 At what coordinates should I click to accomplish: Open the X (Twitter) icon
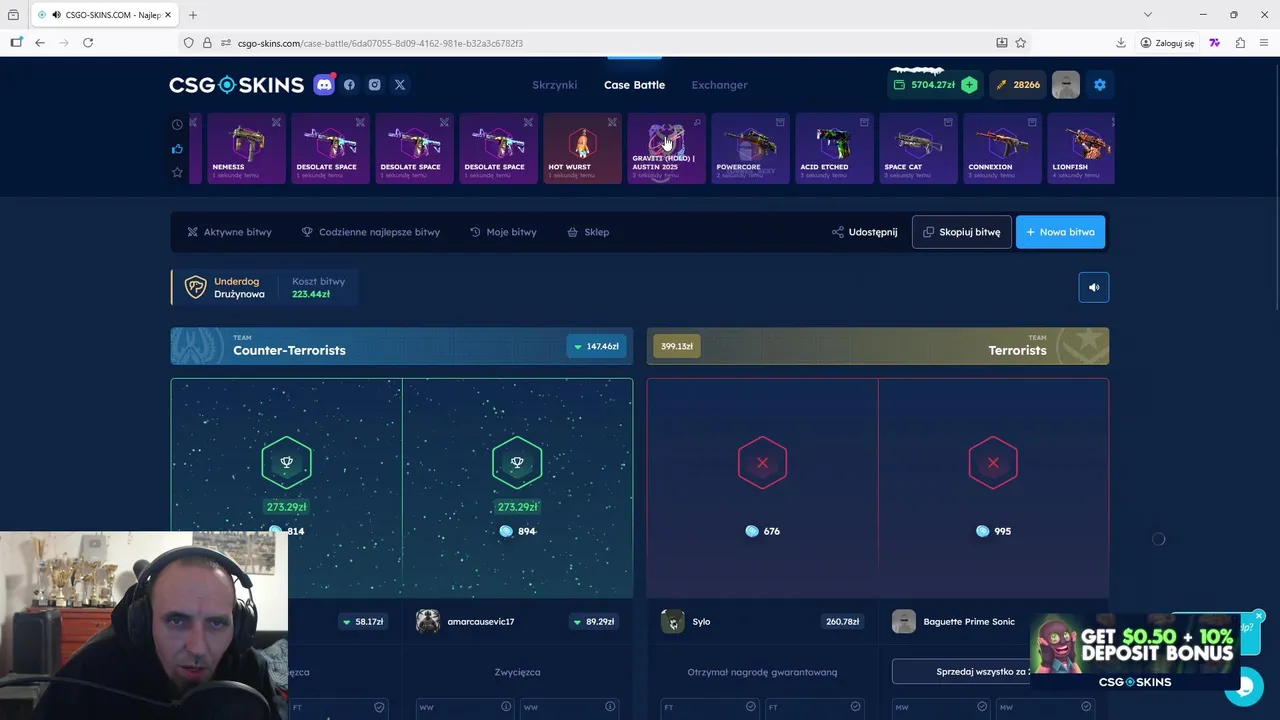(x=400, y=85)
